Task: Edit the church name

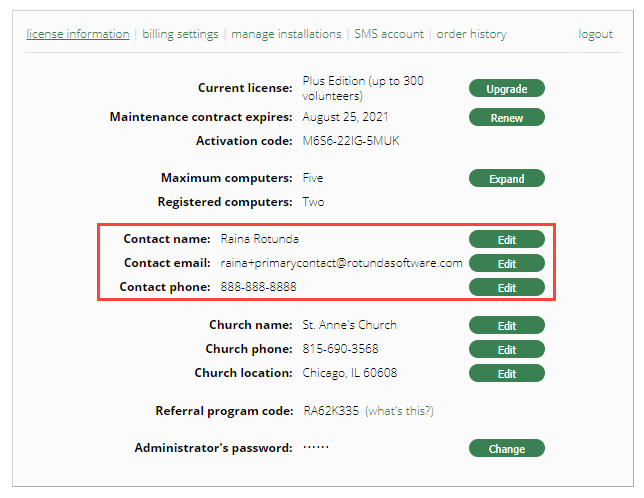Action: tap(507, 326)
